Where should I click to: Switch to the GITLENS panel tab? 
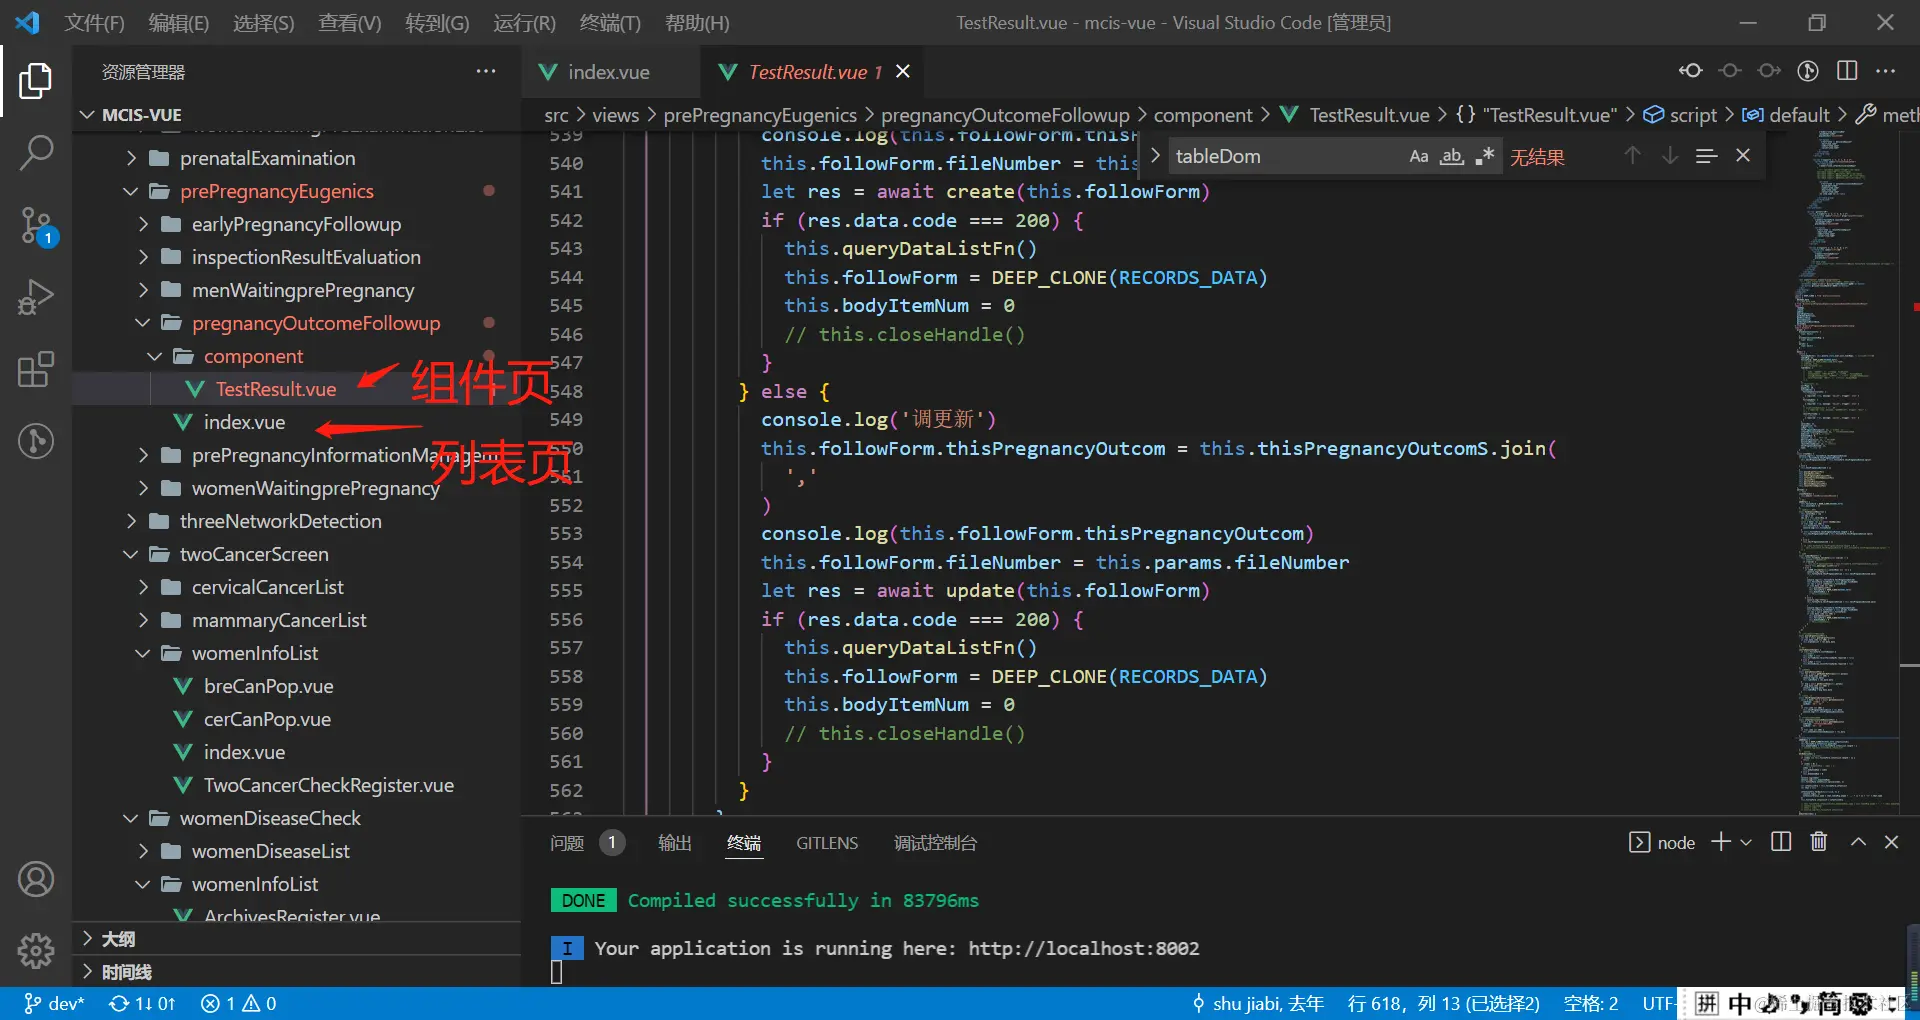827,843
